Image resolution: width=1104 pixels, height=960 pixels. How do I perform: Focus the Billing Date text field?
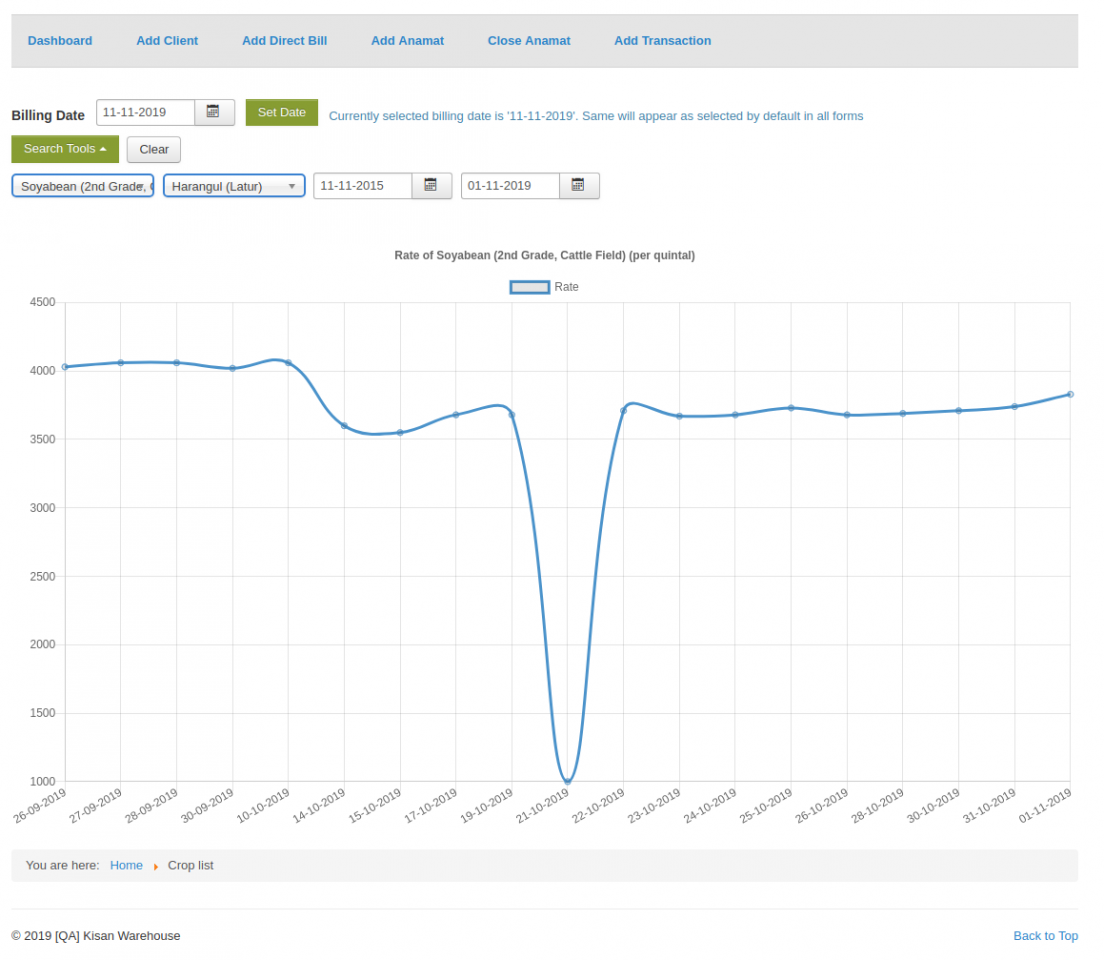[x=145, y=112]
